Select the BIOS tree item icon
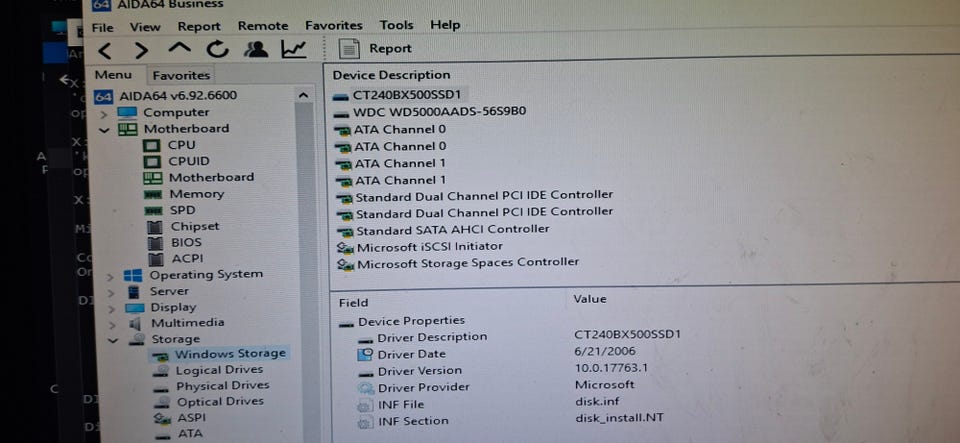 click(156, 243)
